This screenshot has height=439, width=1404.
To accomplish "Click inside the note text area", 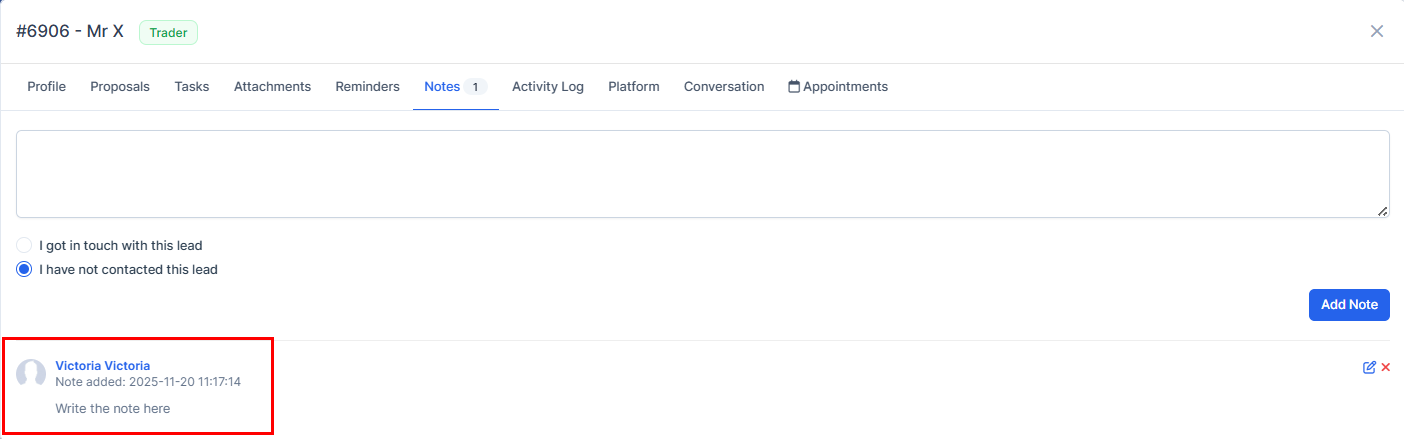I will point(702,174).
